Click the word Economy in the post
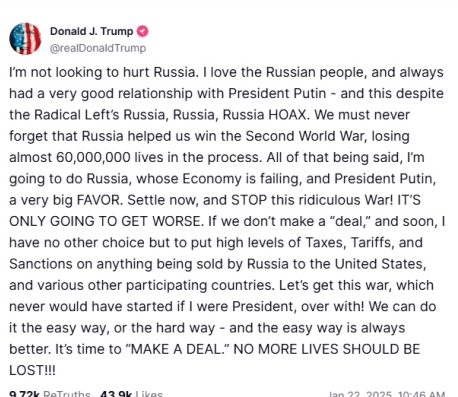 pos(212,179)
